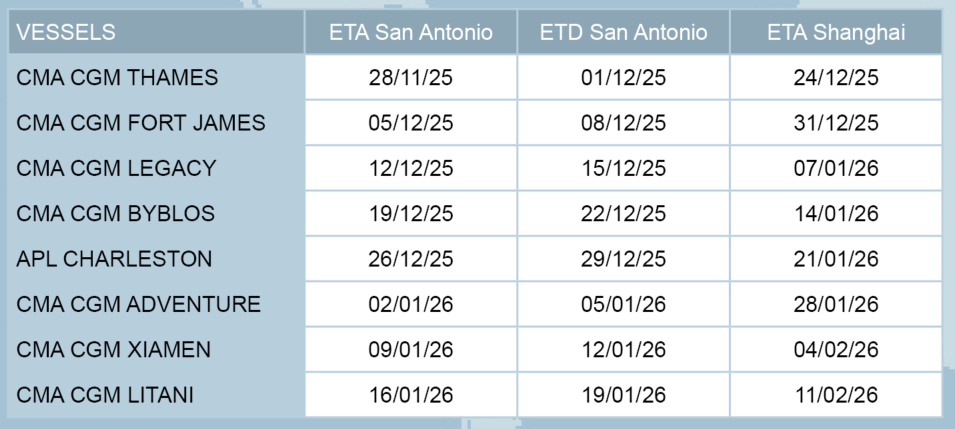Screen dimensions: 955x429
Task: Click the 07/01/26 ETA Shanghai date
Action: (835, 168)
